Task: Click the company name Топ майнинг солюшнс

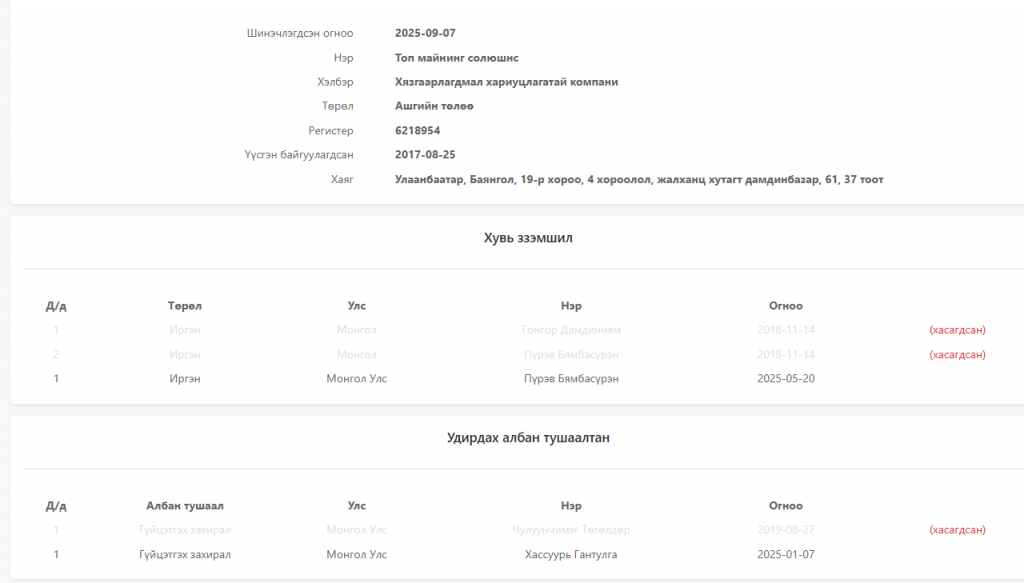Action: tap(456, 58)
